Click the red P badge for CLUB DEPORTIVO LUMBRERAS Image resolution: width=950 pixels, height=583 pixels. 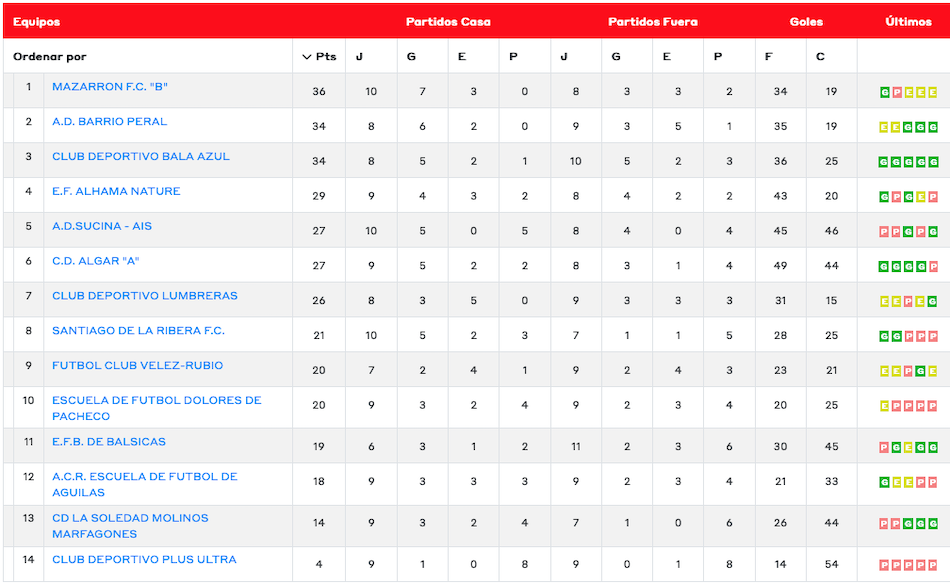[x=909, y=302]
